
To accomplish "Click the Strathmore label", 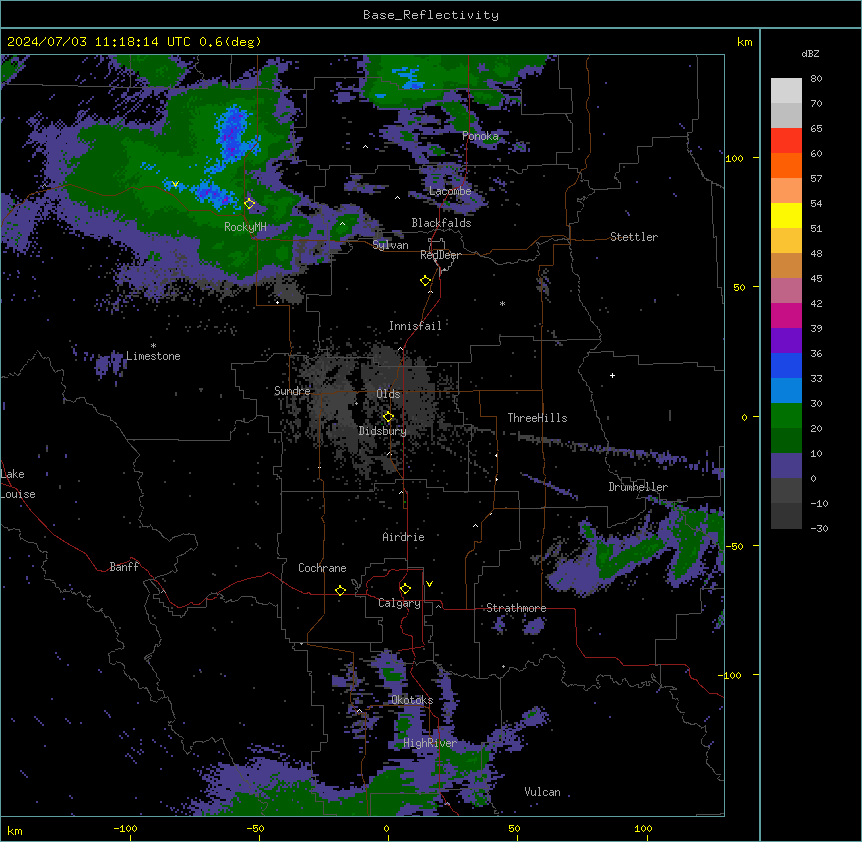I will point(516,608).
